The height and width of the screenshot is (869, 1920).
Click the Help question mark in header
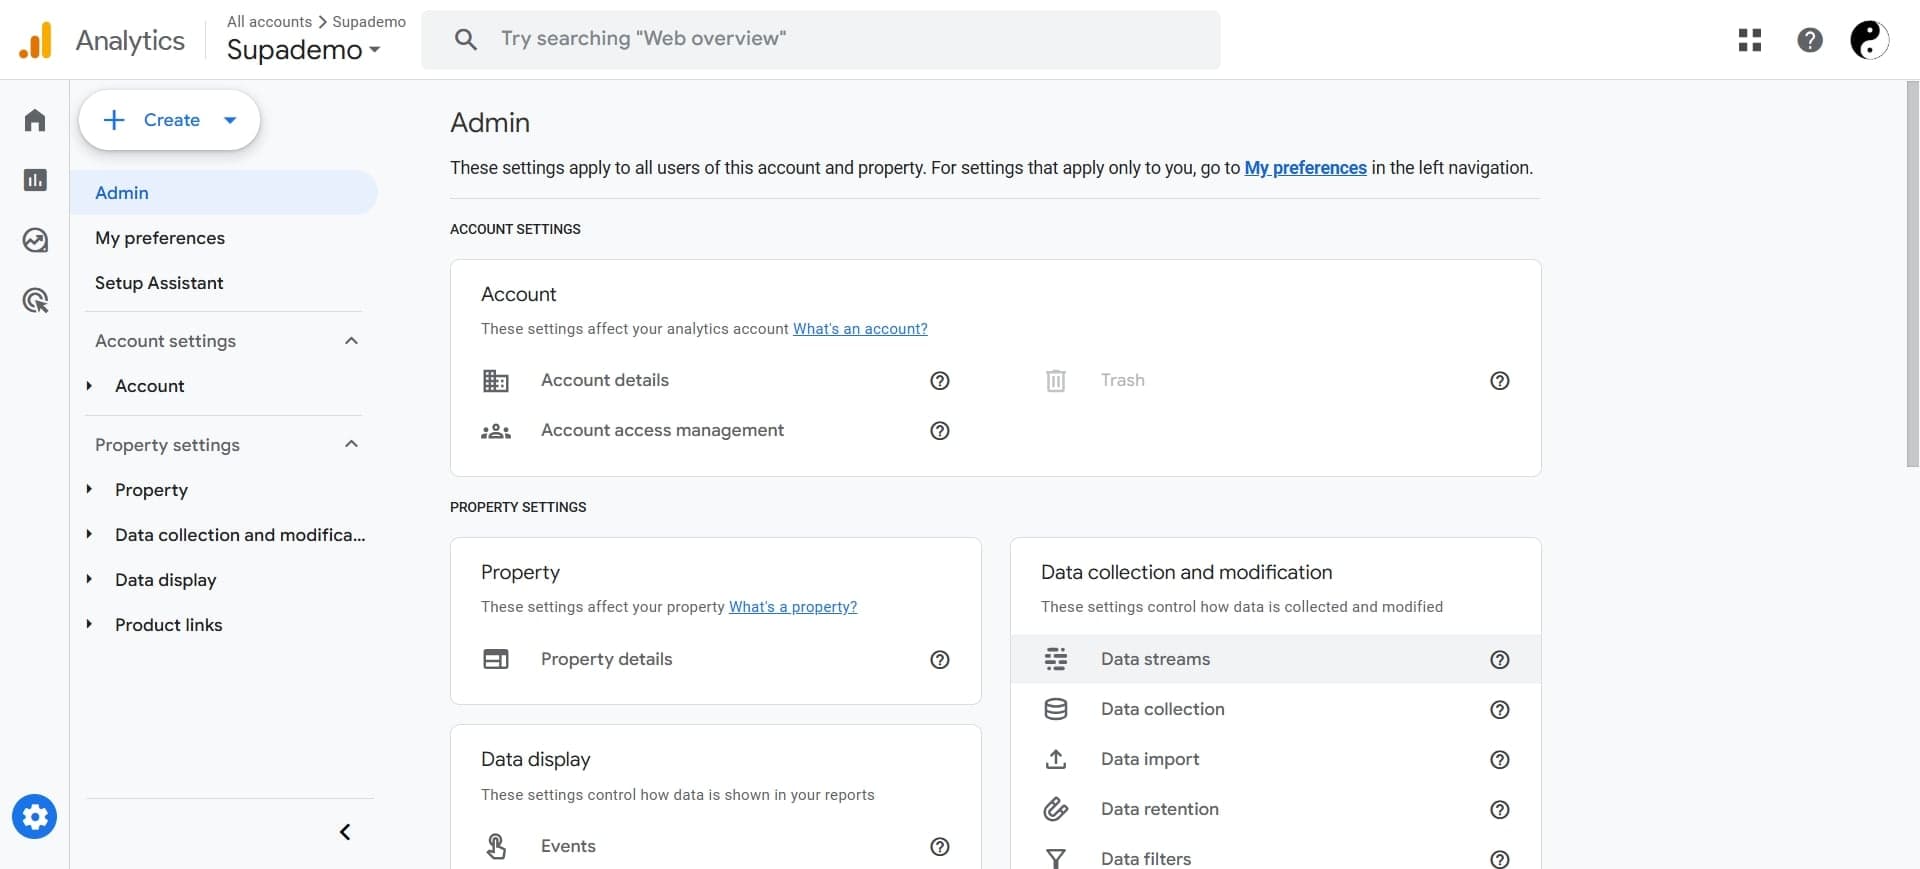[x=1809, y=40]
